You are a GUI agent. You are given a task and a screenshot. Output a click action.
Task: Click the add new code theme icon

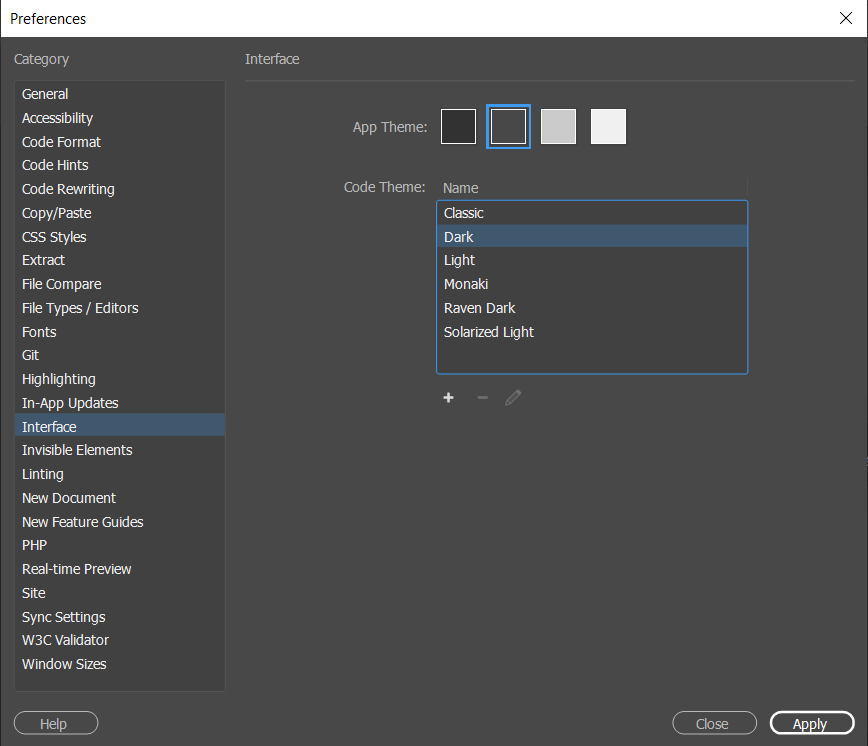[448, 397]
